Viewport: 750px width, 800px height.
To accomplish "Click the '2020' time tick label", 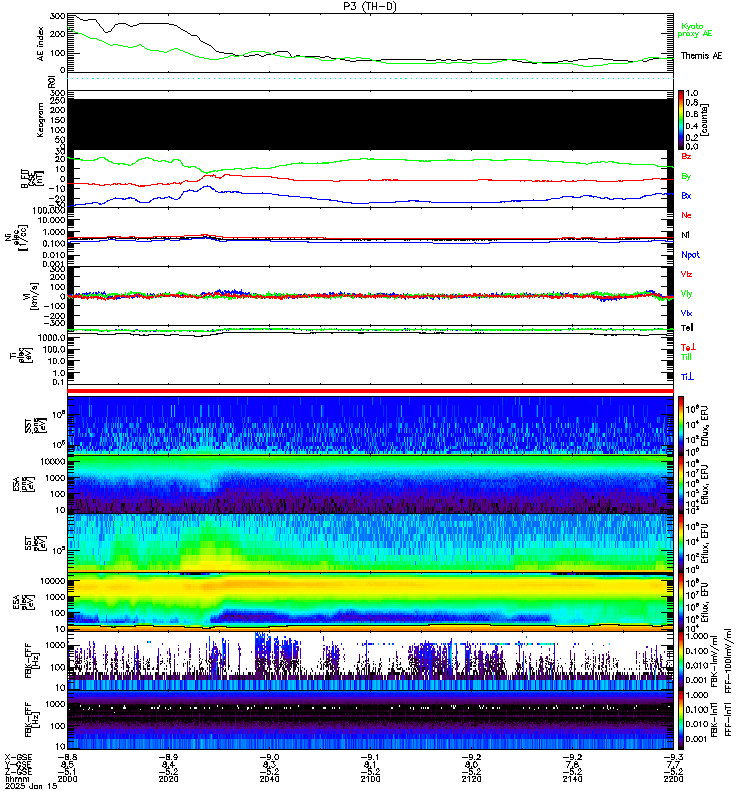I will coord(168,779).
